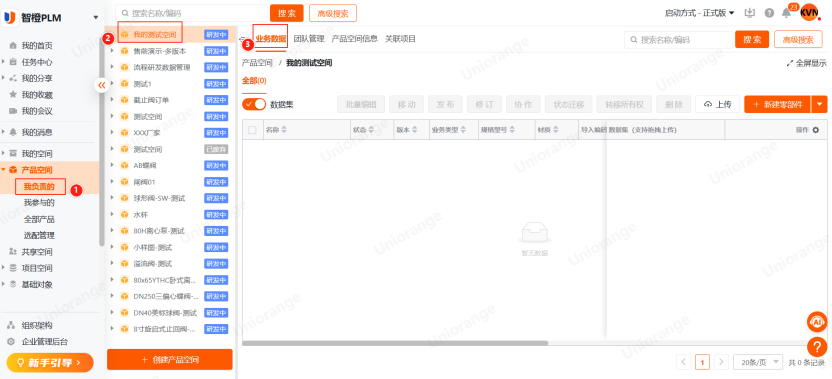
Task: Open 高级搜索 in the top bar
Action: pyautogui.click(x=333, y=13)
